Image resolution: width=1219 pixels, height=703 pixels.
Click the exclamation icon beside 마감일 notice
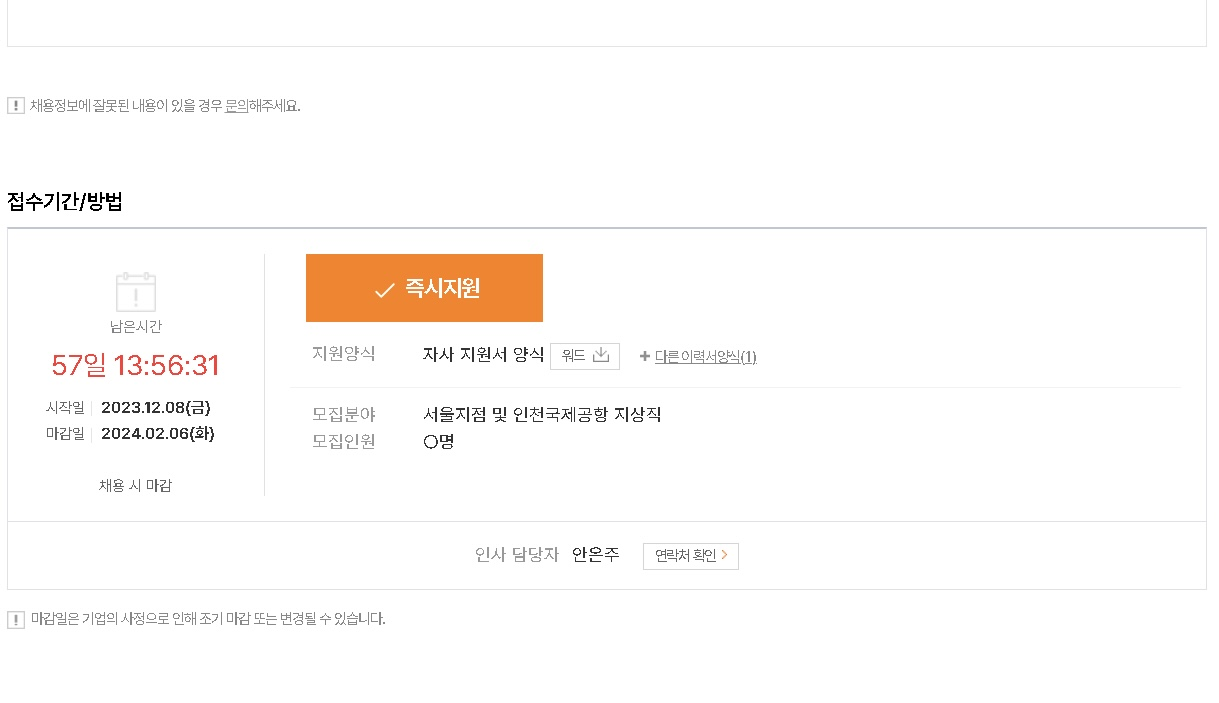pos(16,619)
